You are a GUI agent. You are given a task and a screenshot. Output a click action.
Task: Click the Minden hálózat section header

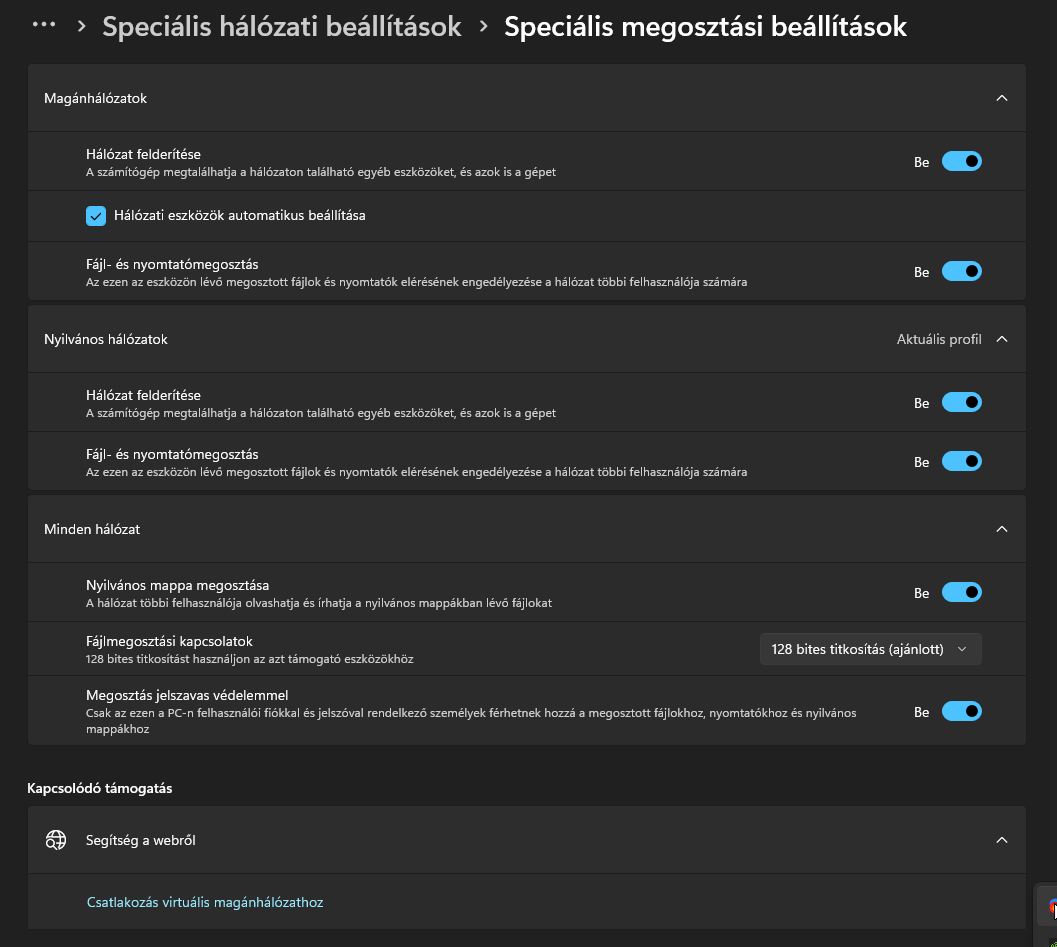tap(92, 529)
